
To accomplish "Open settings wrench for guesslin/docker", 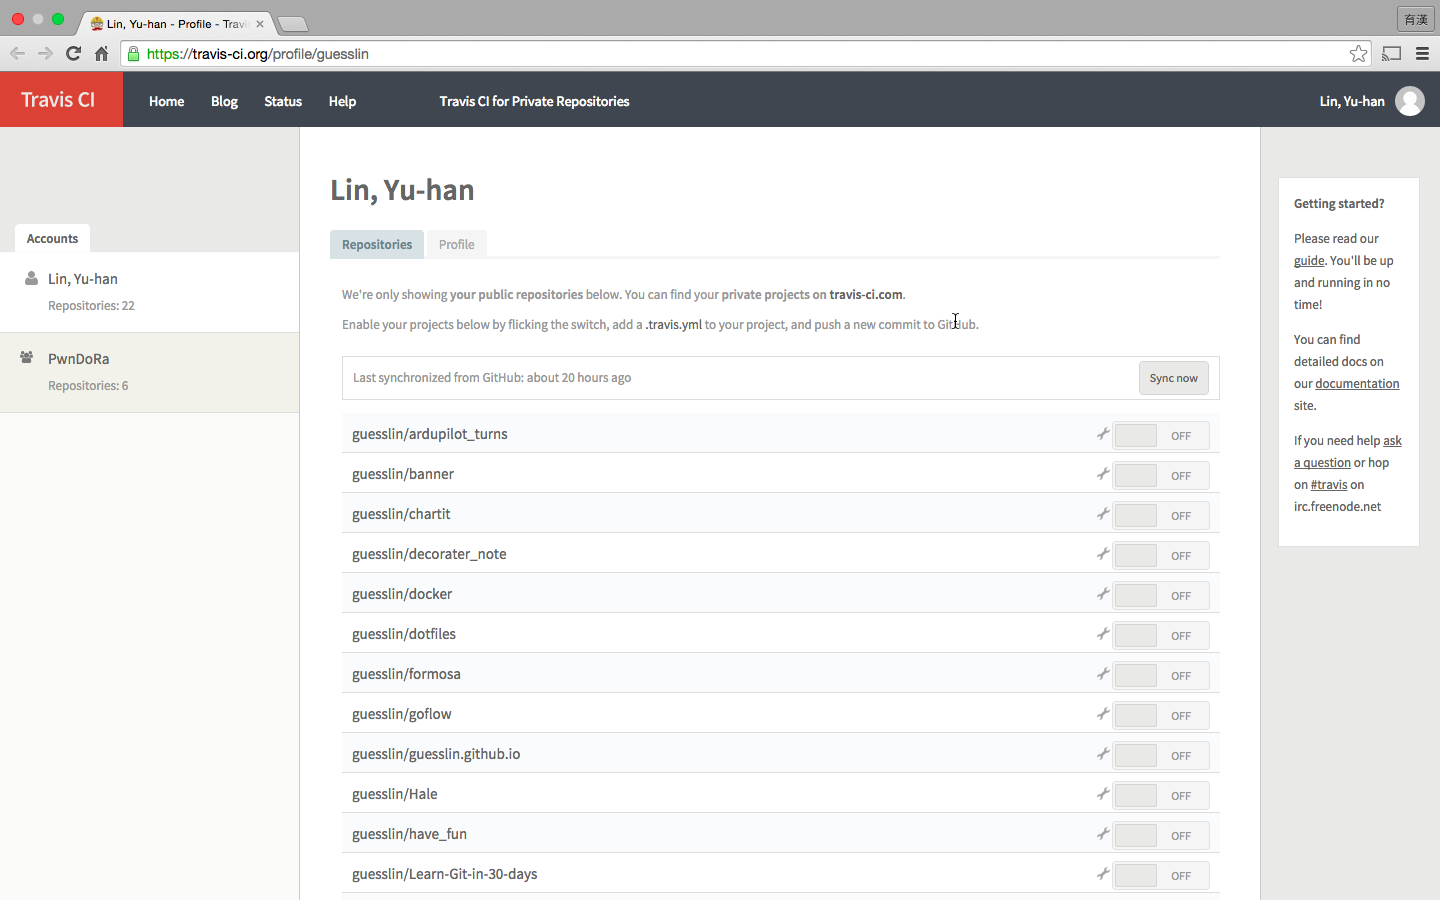I will click(x=1103, y=594).
